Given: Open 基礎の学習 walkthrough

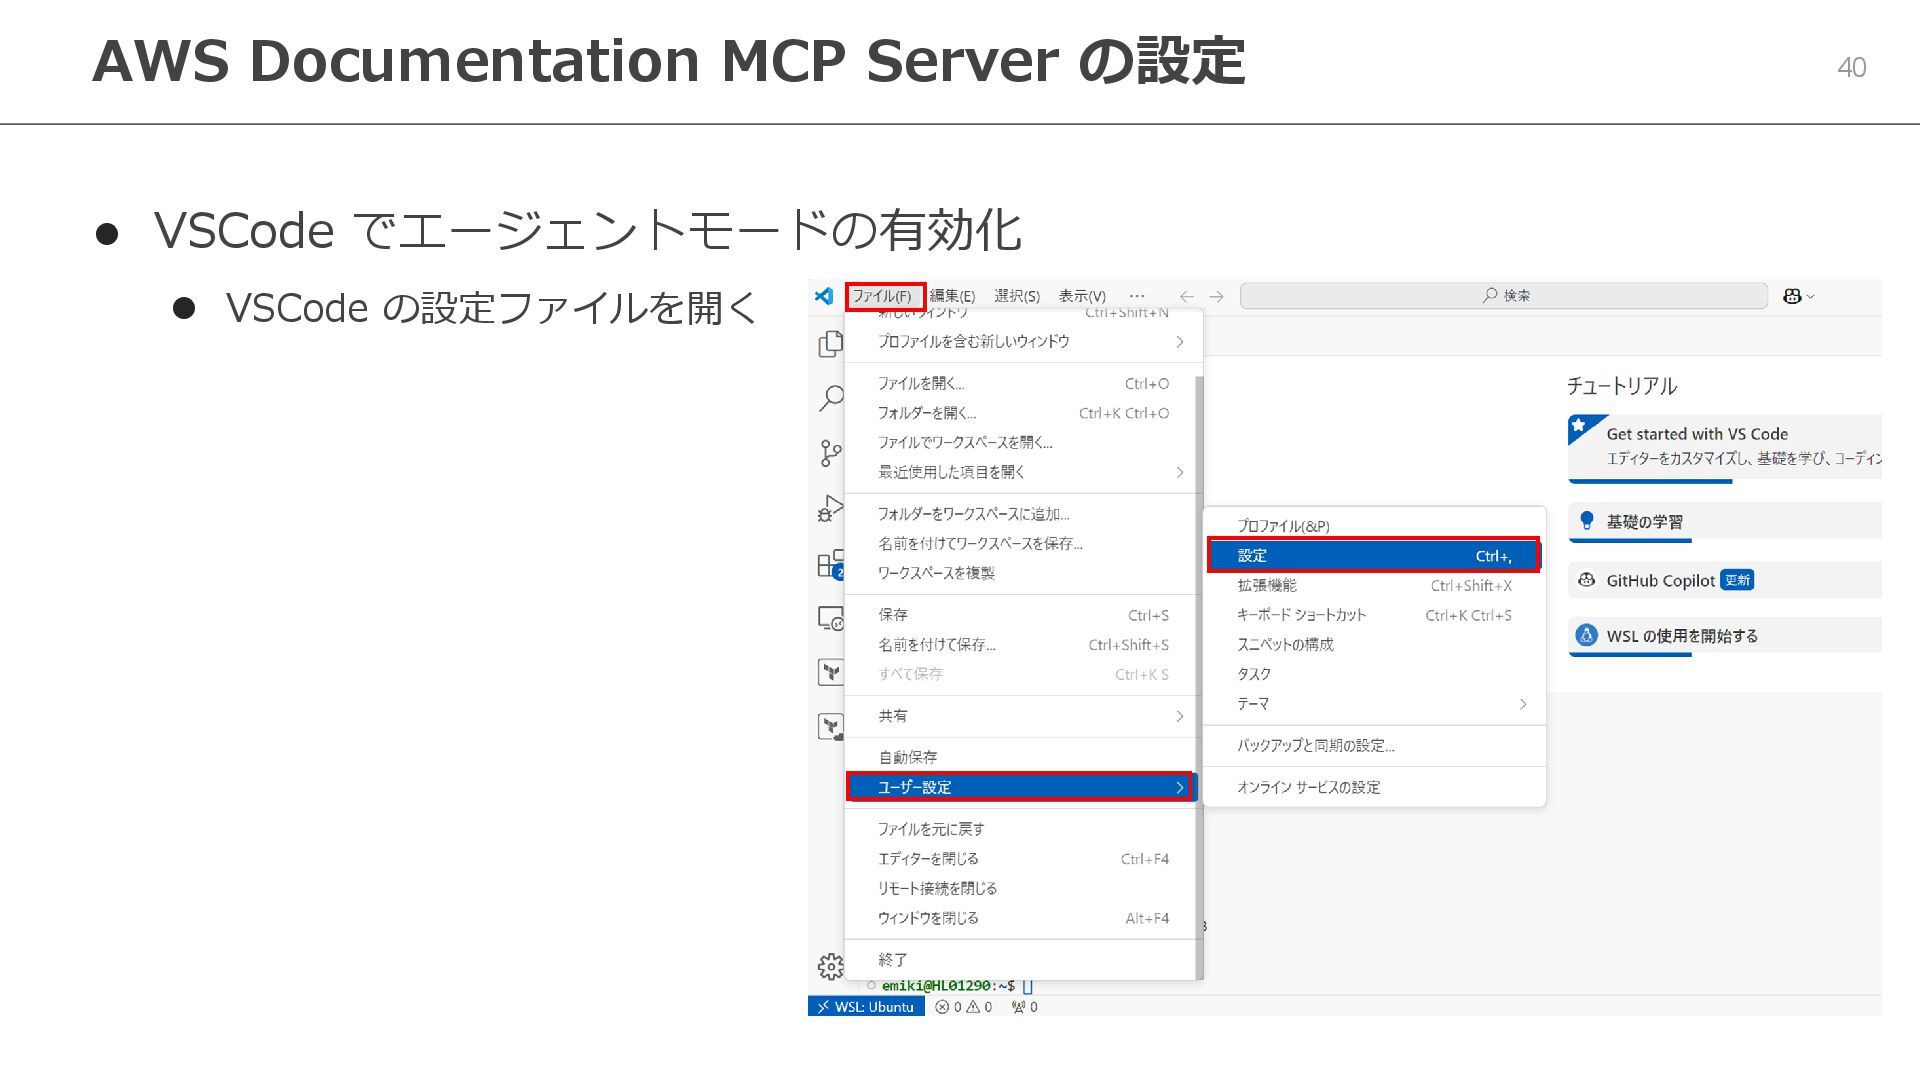Looking at the screenshot, I should pyautogui.click(x=1725, y=522).
